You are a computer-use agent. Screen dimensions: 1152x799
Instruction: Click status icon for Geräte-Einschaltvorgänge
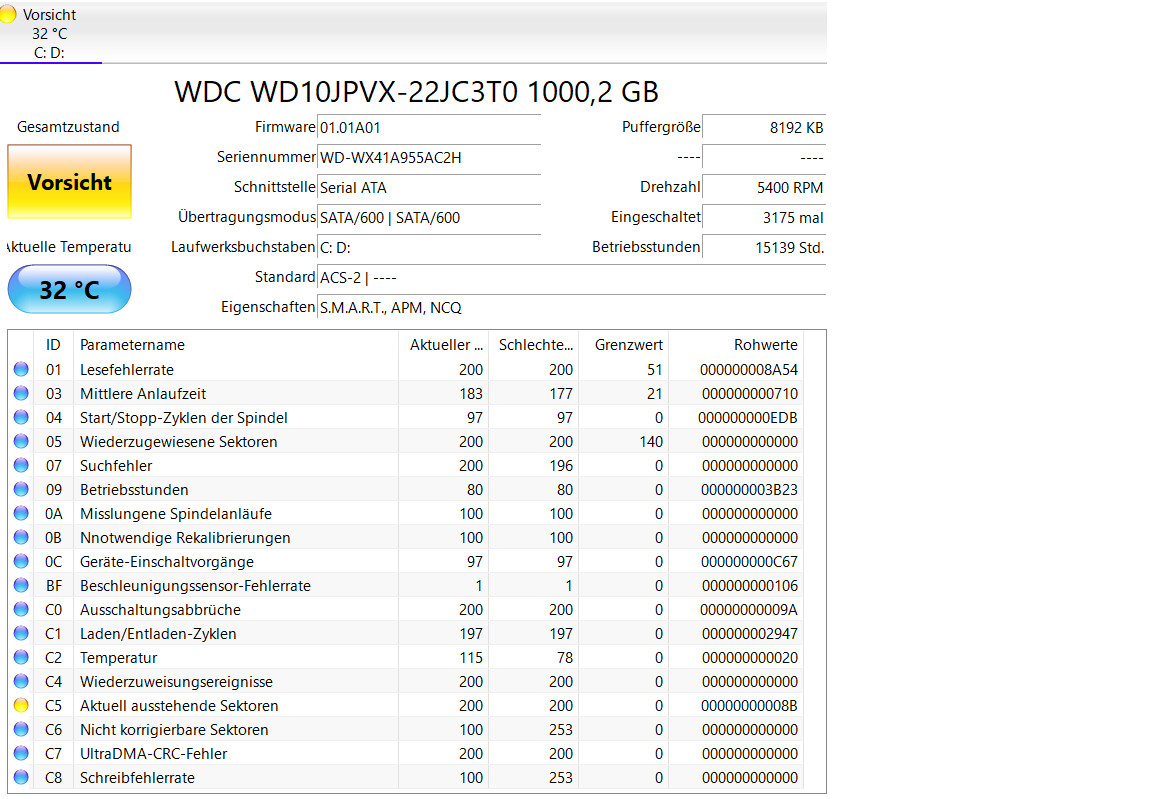[21, 562]
